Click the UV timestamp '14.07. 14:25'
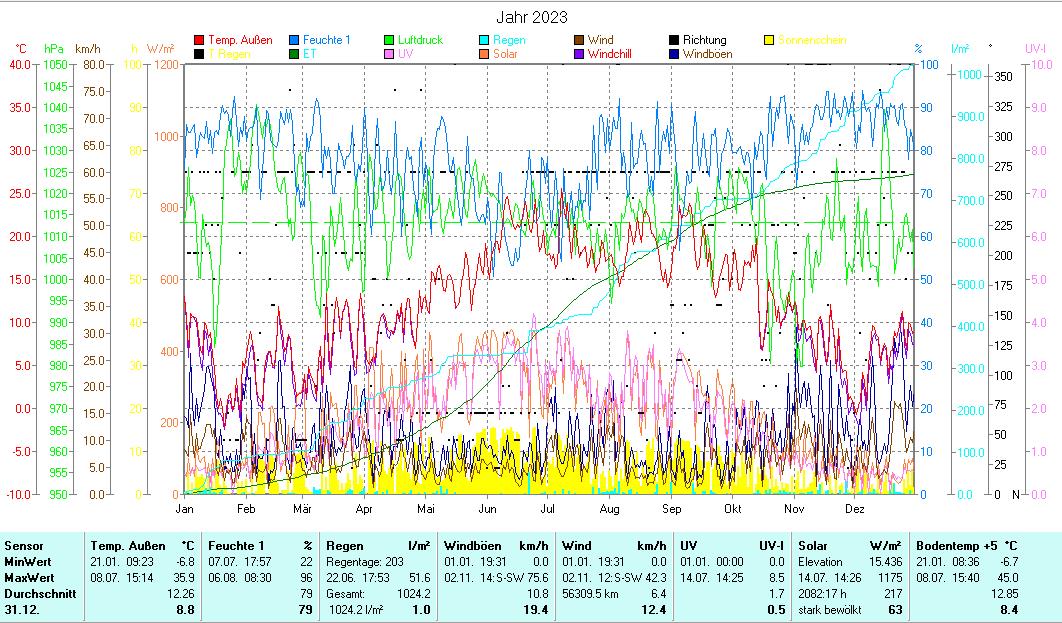Image resolution: width=1062 pixels, height=623 pixels. 712,578
